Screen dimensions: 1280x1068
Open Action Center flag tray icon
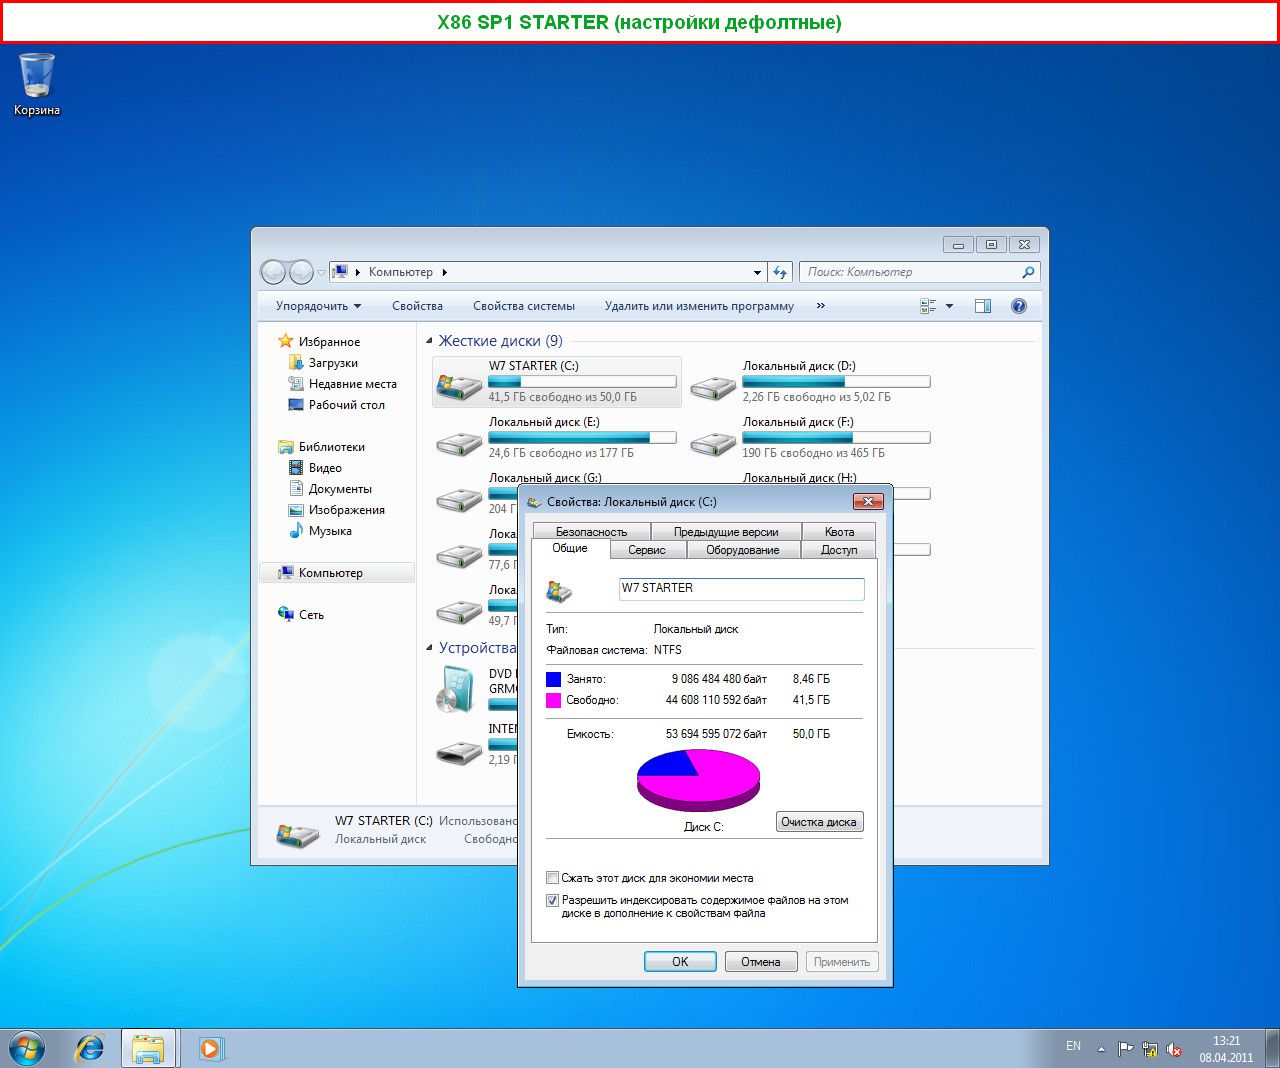point(1126,1049)
